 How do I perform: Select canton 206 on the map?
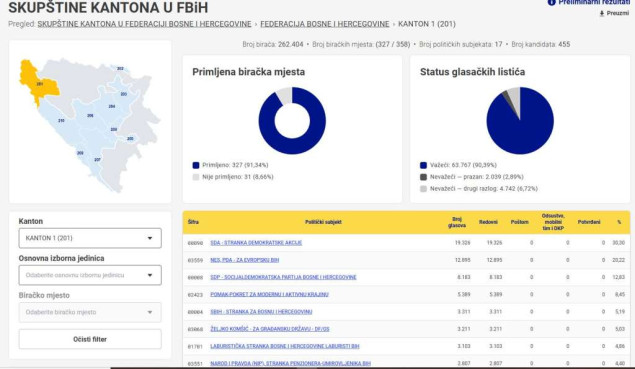(x=90, y=115)
